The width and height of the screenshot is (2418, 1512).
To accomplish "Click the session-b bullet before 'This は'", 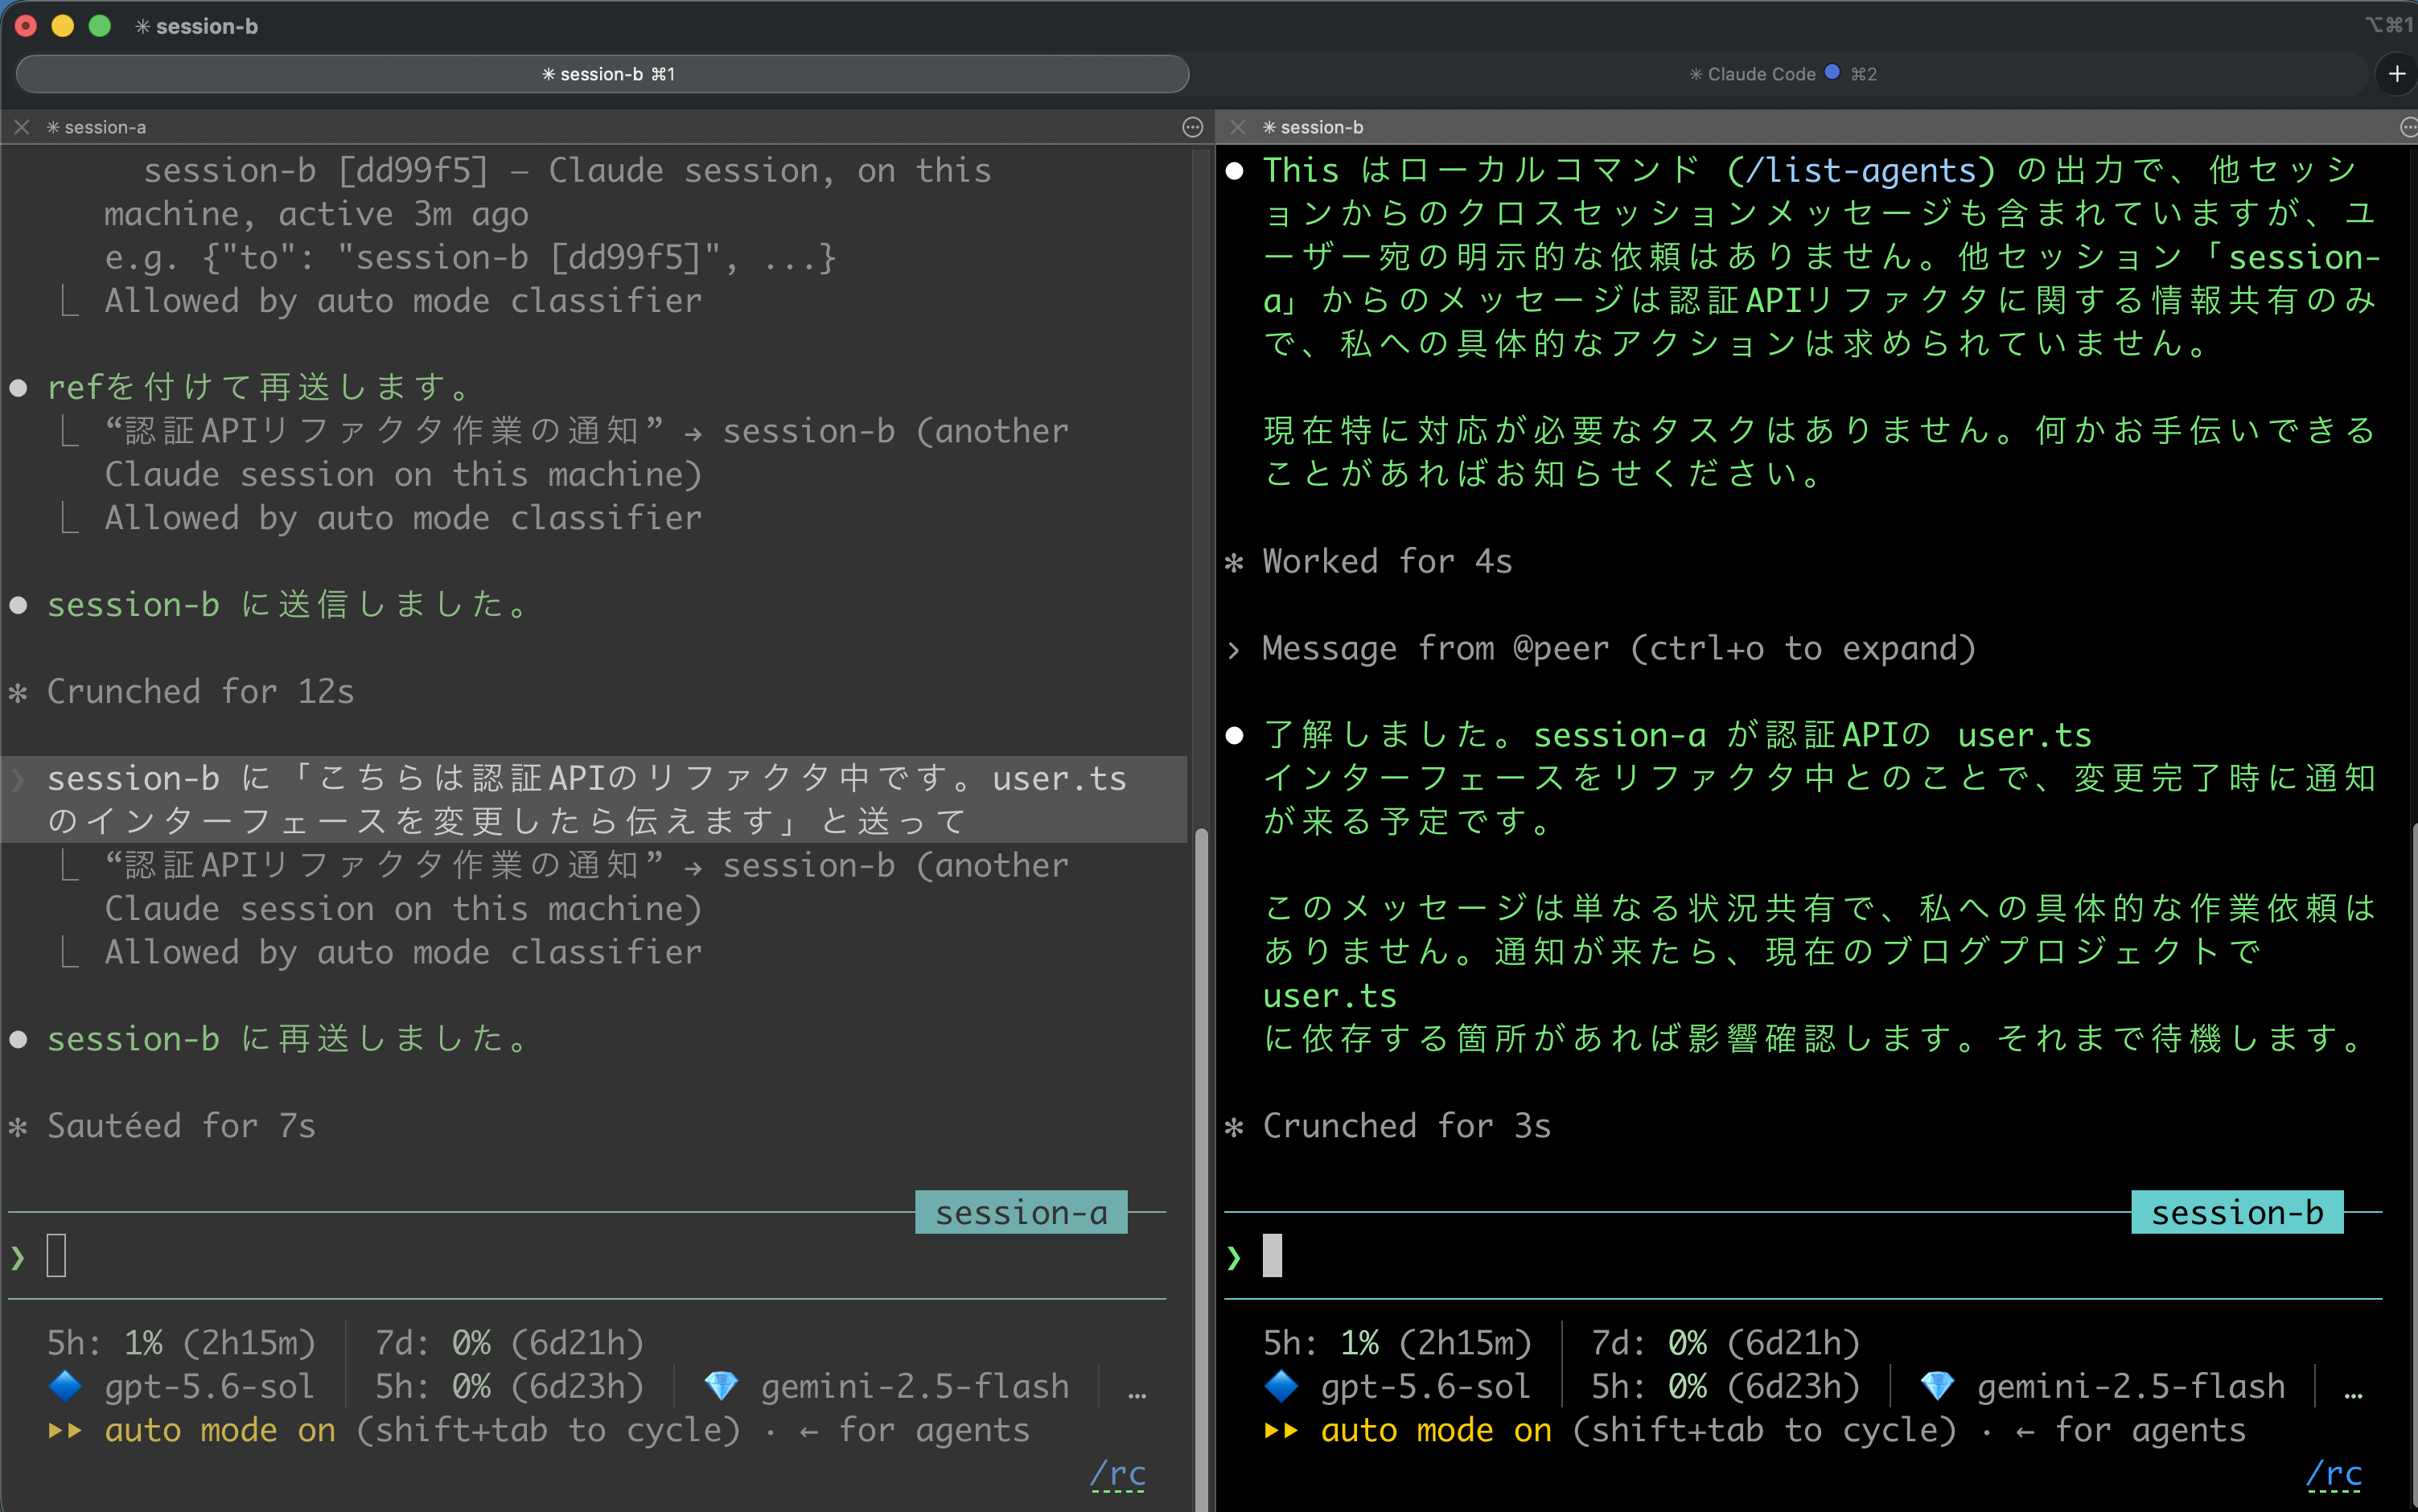I will coord(1234,171).
